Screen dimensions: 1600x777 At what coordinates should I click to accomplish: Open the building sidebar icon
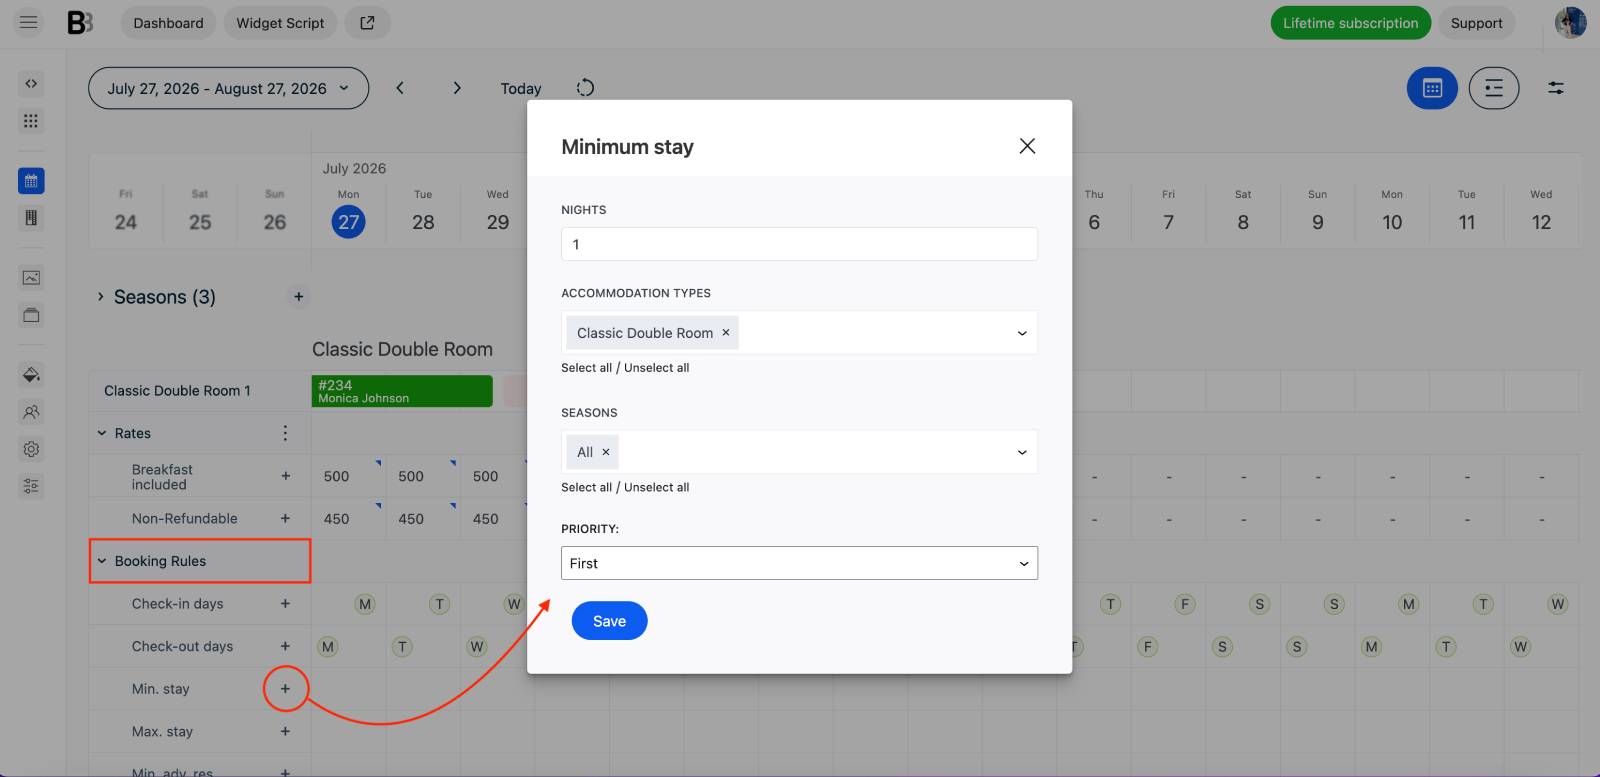click(31, 218)
